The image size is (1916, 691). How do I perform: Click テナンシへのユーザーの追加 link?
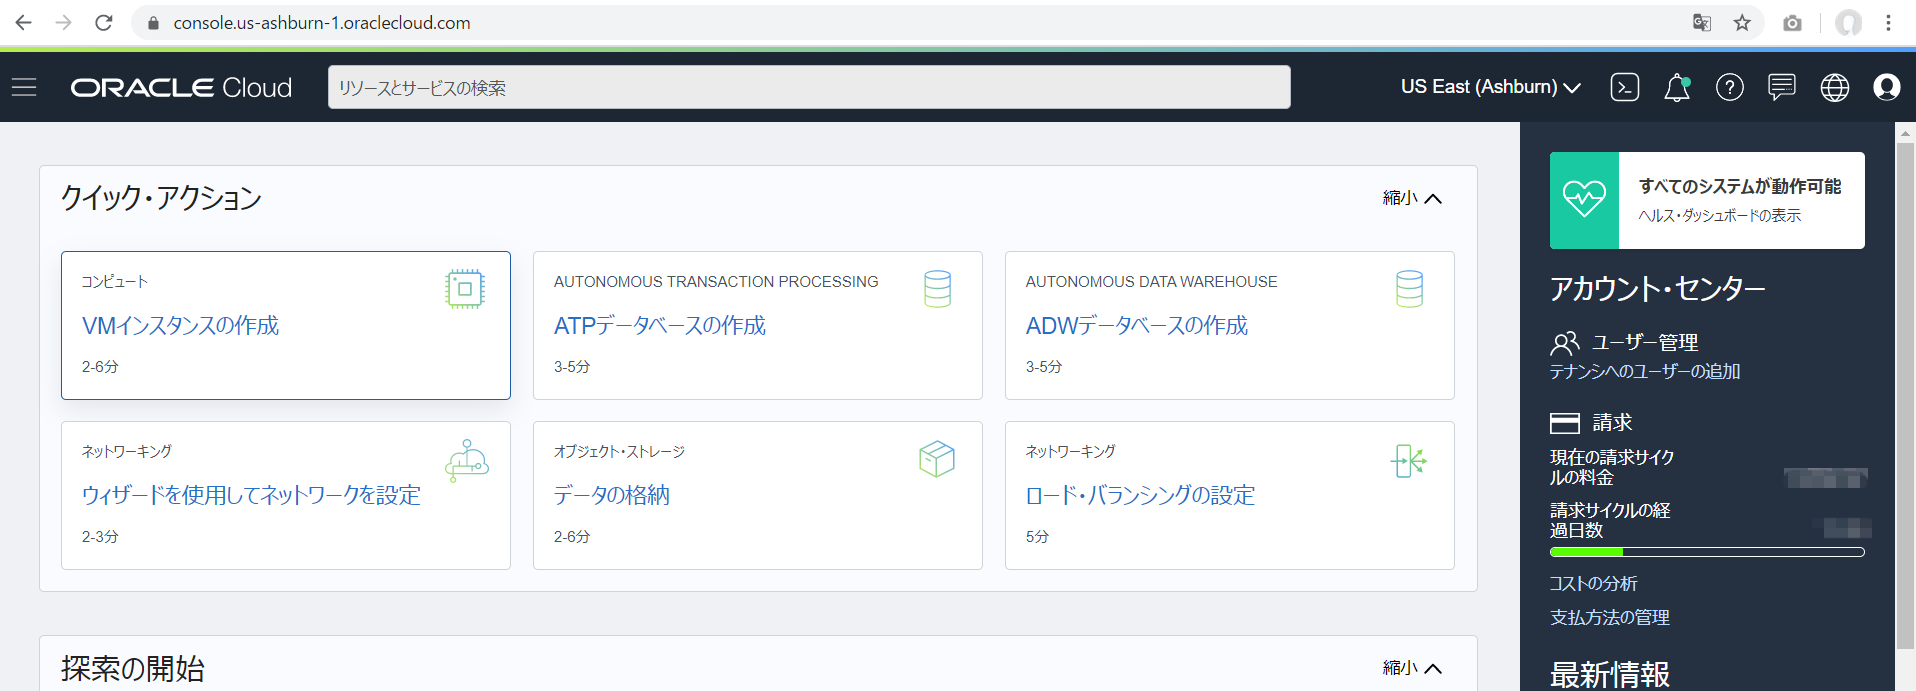pyautogui.click(x=1644, y=371)
